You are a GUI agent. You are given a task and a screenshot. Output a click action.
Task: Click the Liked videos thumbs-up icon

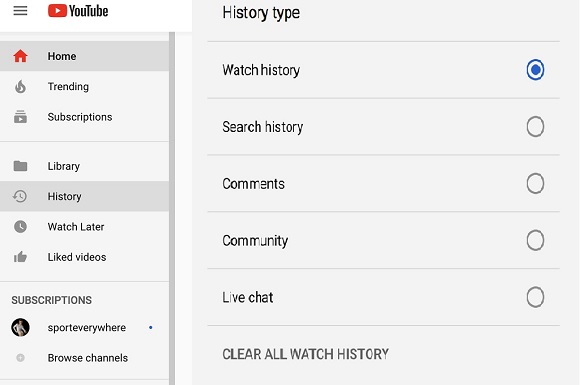[20, 257]
